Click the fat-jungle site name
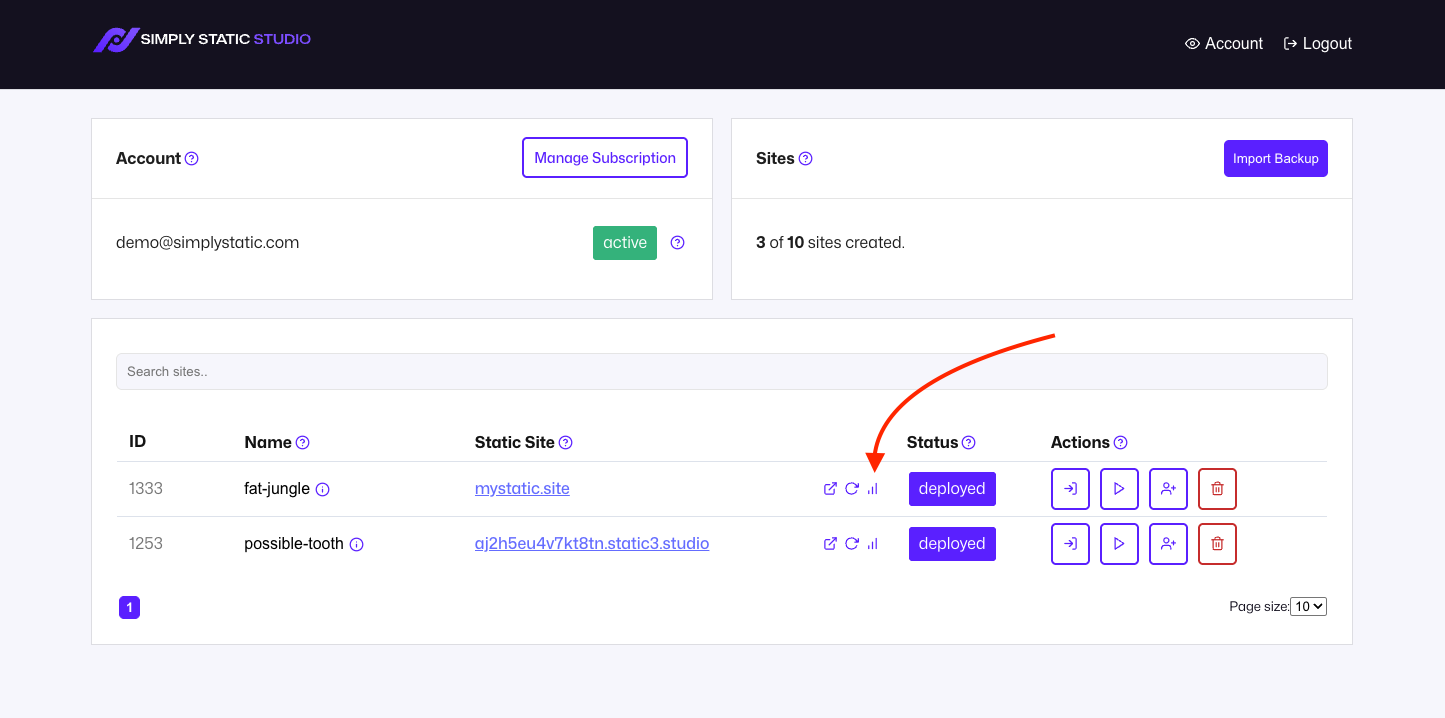Image resolution: width=1445 pixels, height=718 pixels. [x=277, y=489]
